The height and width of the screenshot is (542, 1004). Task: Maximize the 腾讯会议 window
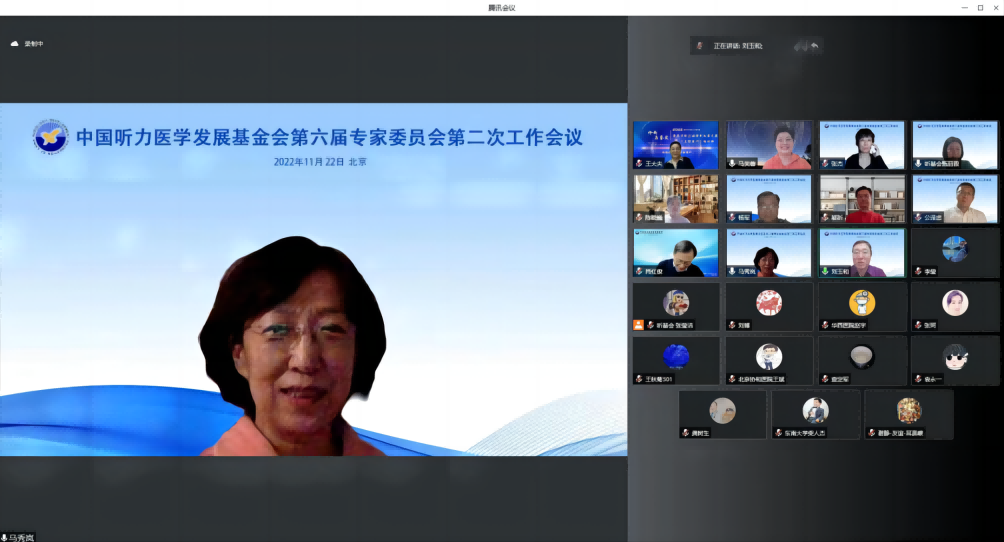[x=979, y=7]
